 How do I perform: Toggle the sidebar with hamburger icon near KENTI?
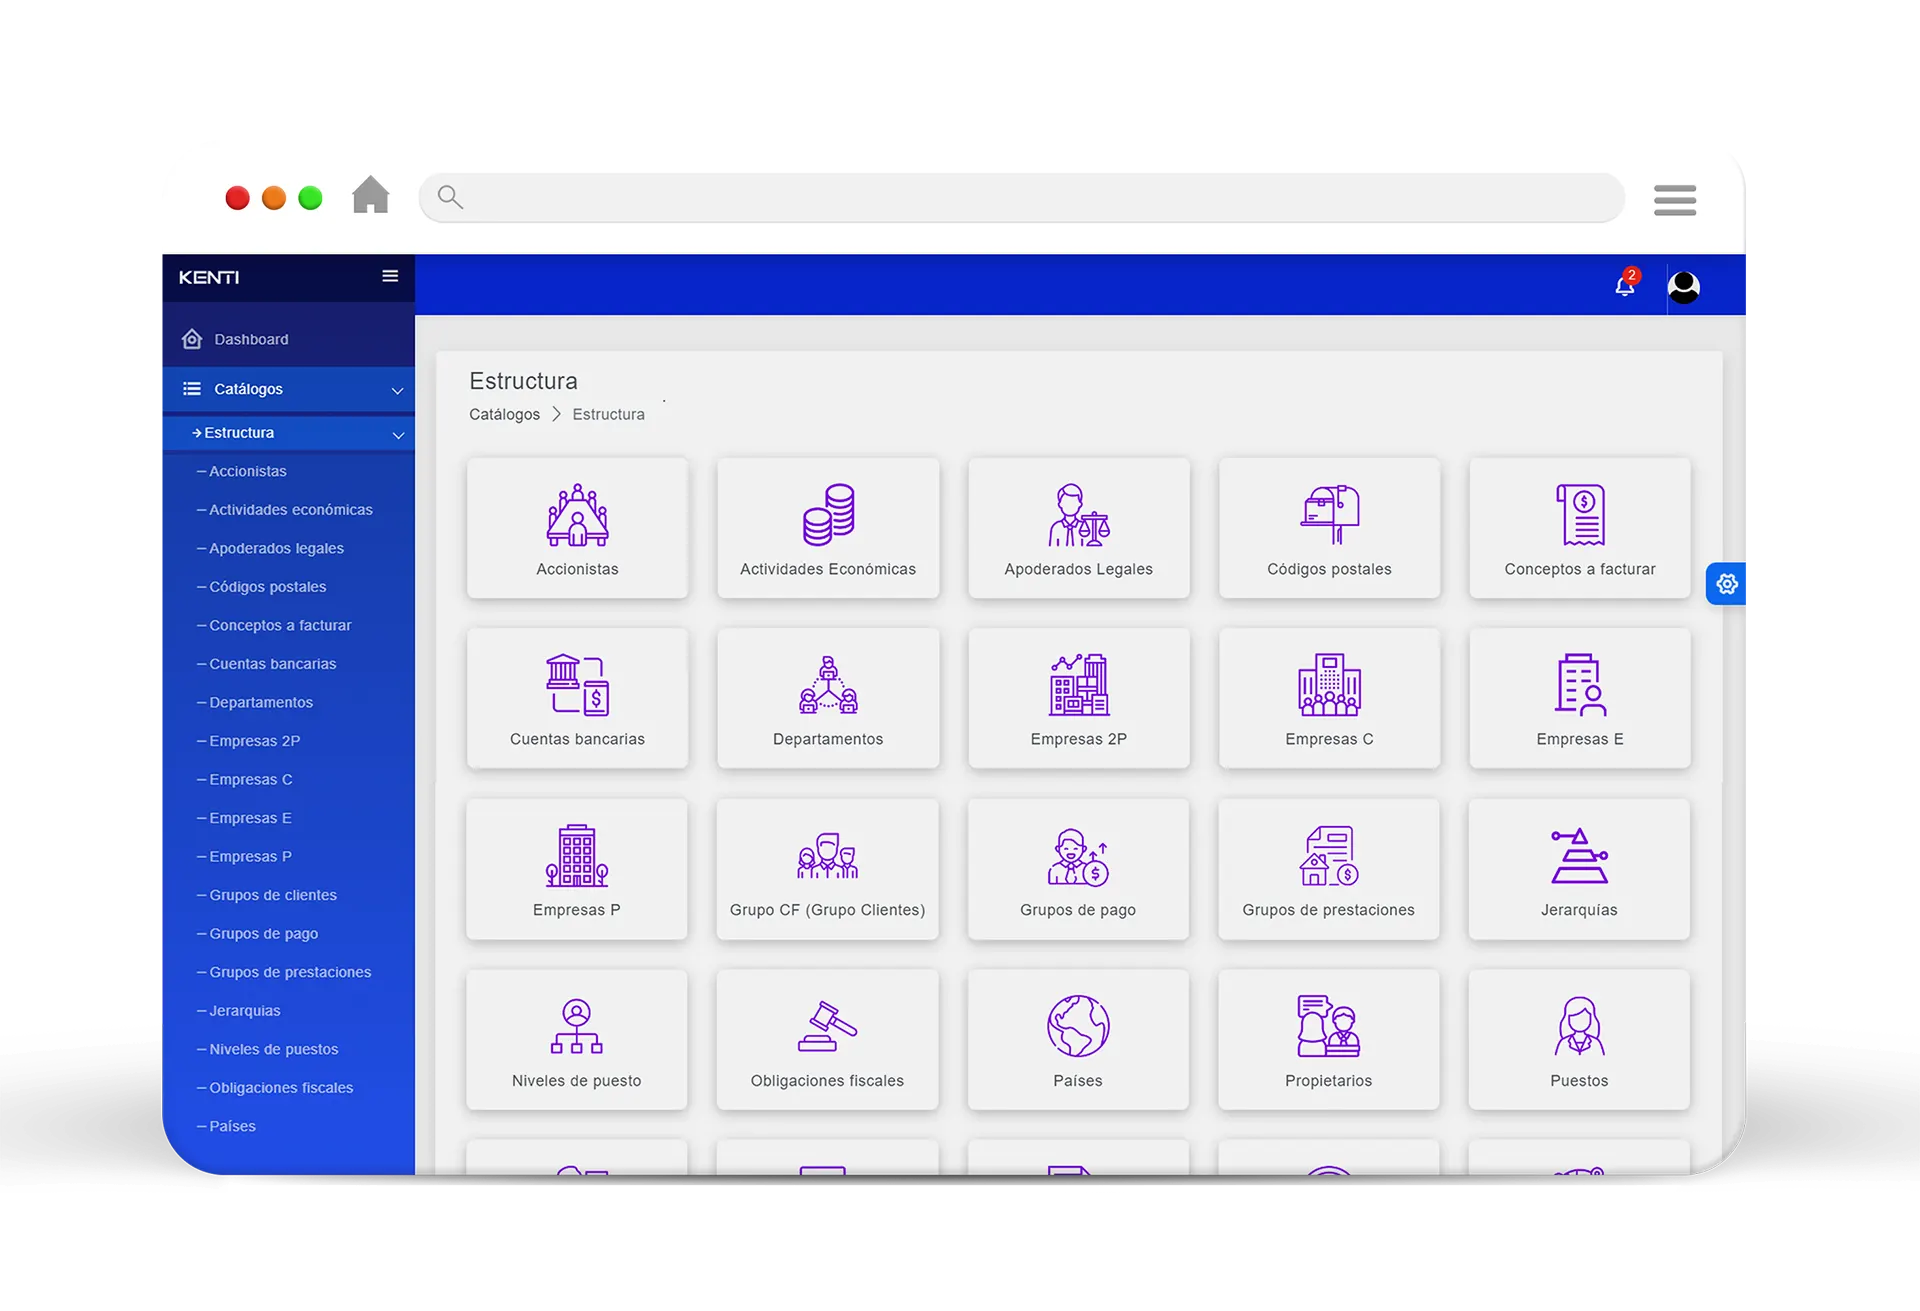click(x=390, y=276)
